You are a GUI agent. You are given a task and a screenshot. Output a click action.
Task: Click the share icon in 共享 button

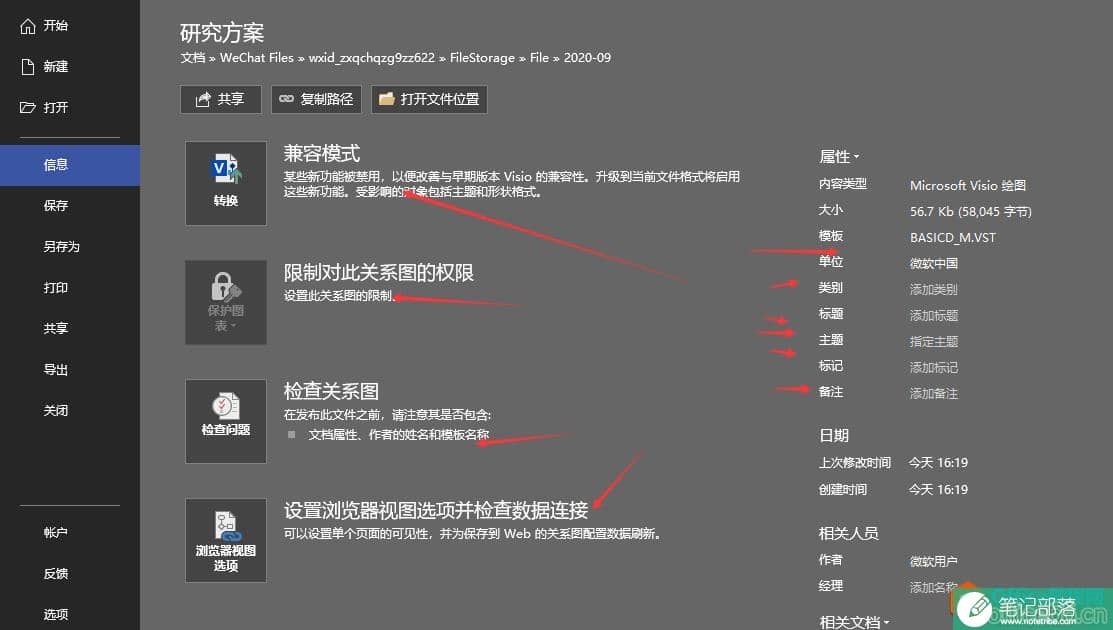tap(203, 99)
